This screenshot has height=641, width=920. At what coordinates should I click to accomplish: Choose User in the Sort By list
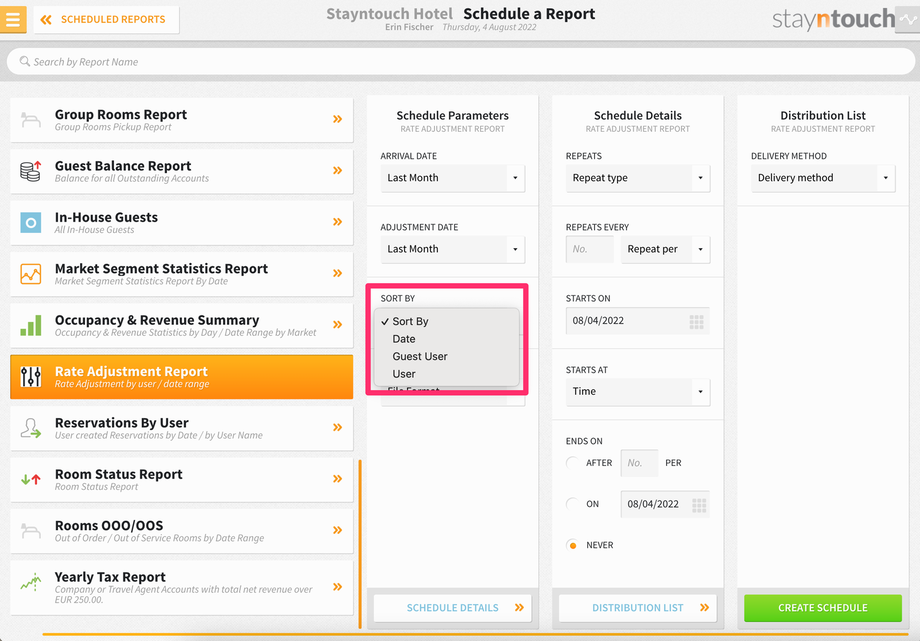(x=447, y=374)
